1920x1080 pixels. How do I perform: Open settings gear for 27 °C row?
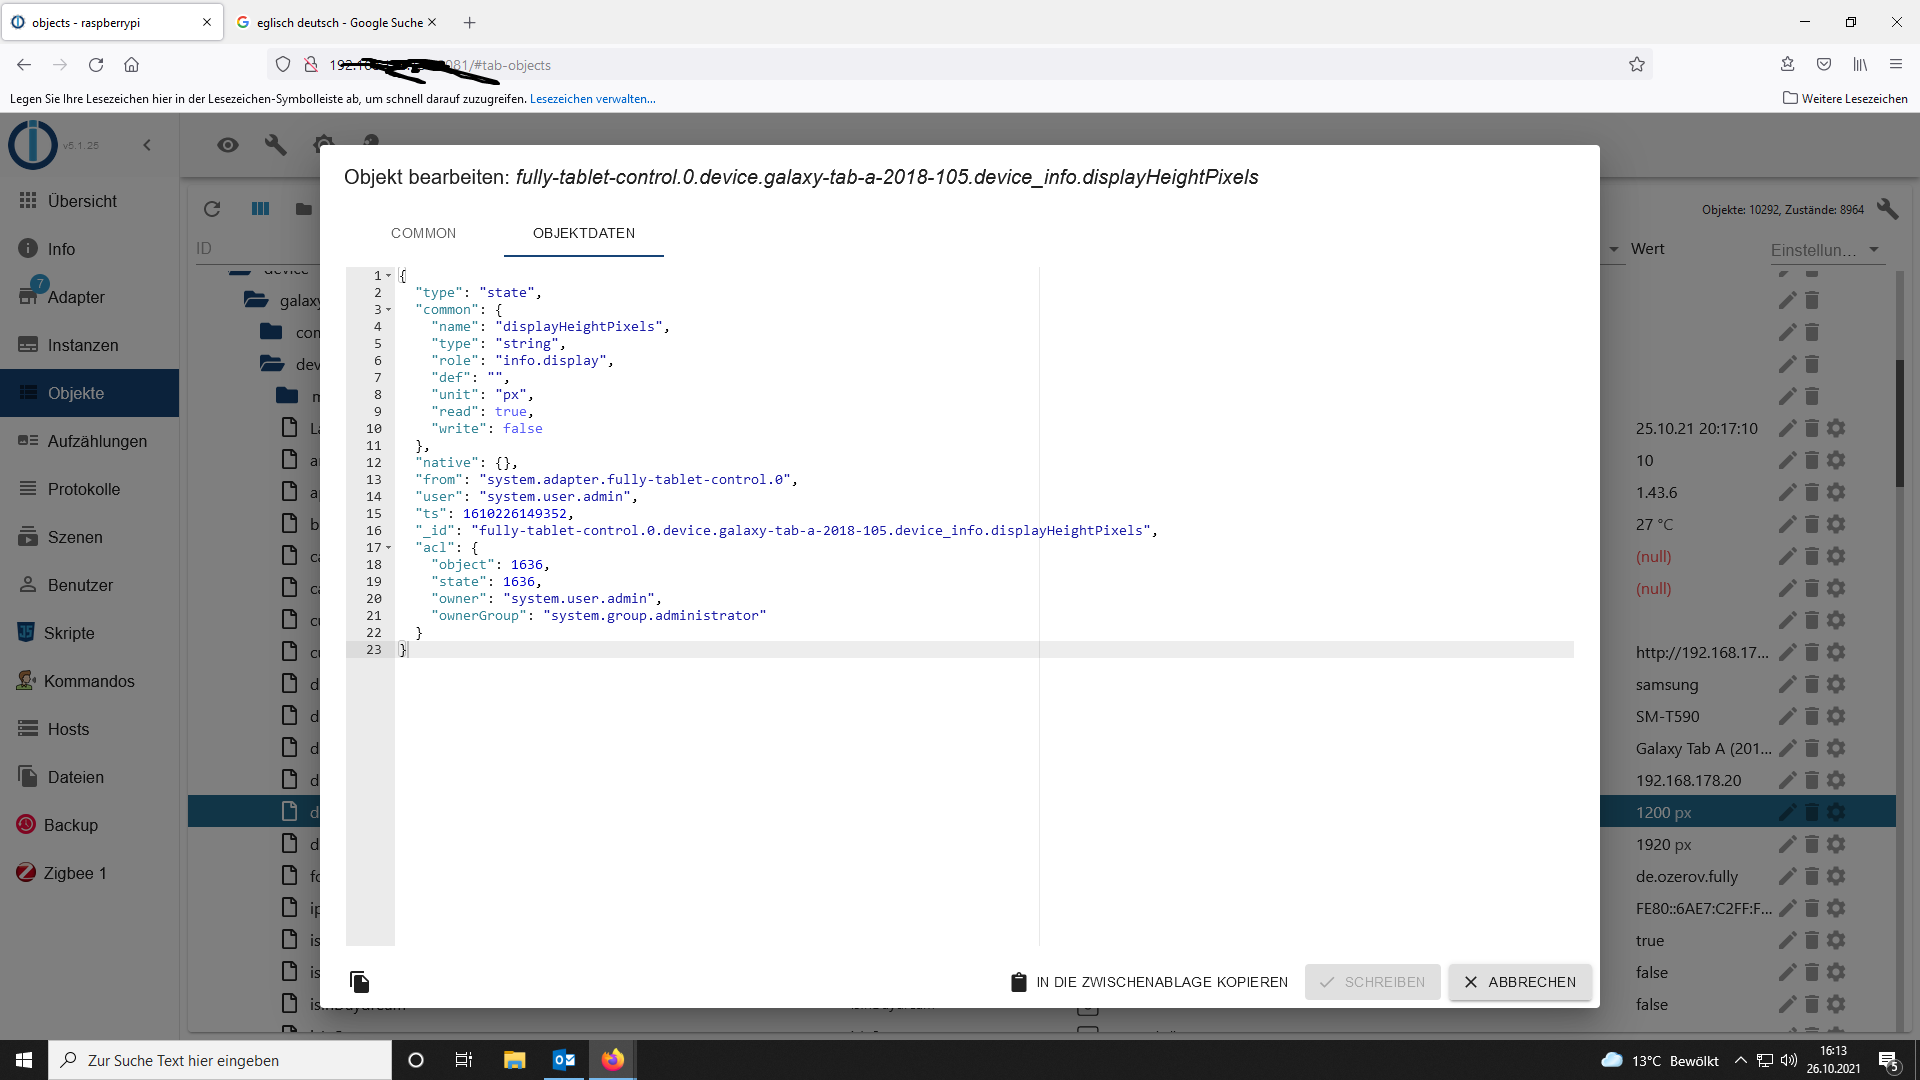point(1836,525)
